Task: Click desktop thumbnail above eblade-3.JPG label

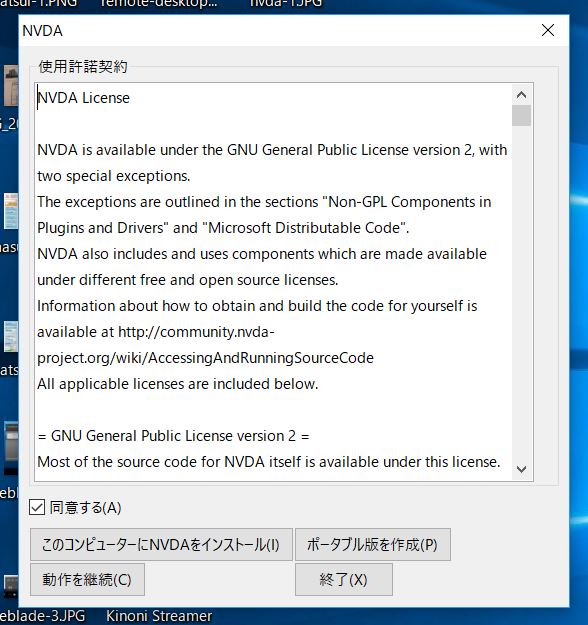Action: (x=11, y=586)
